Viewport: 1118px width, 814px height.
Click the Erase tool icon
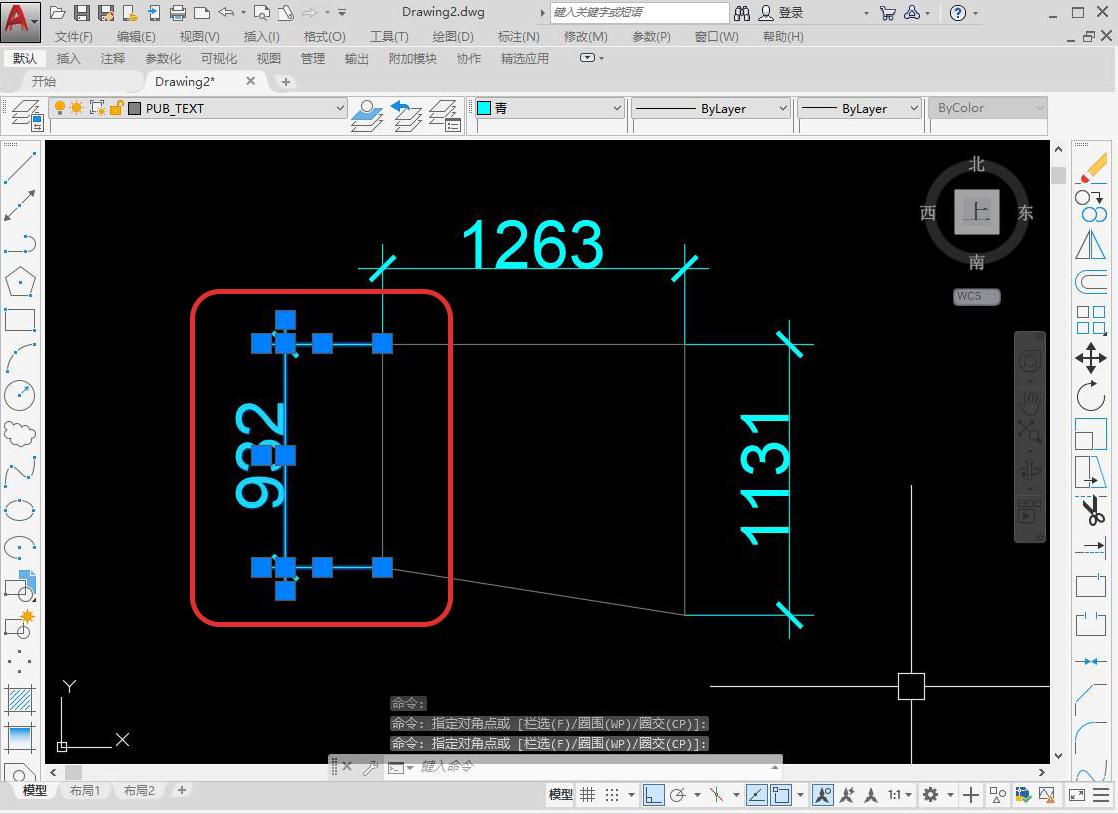coord(1092,167)
